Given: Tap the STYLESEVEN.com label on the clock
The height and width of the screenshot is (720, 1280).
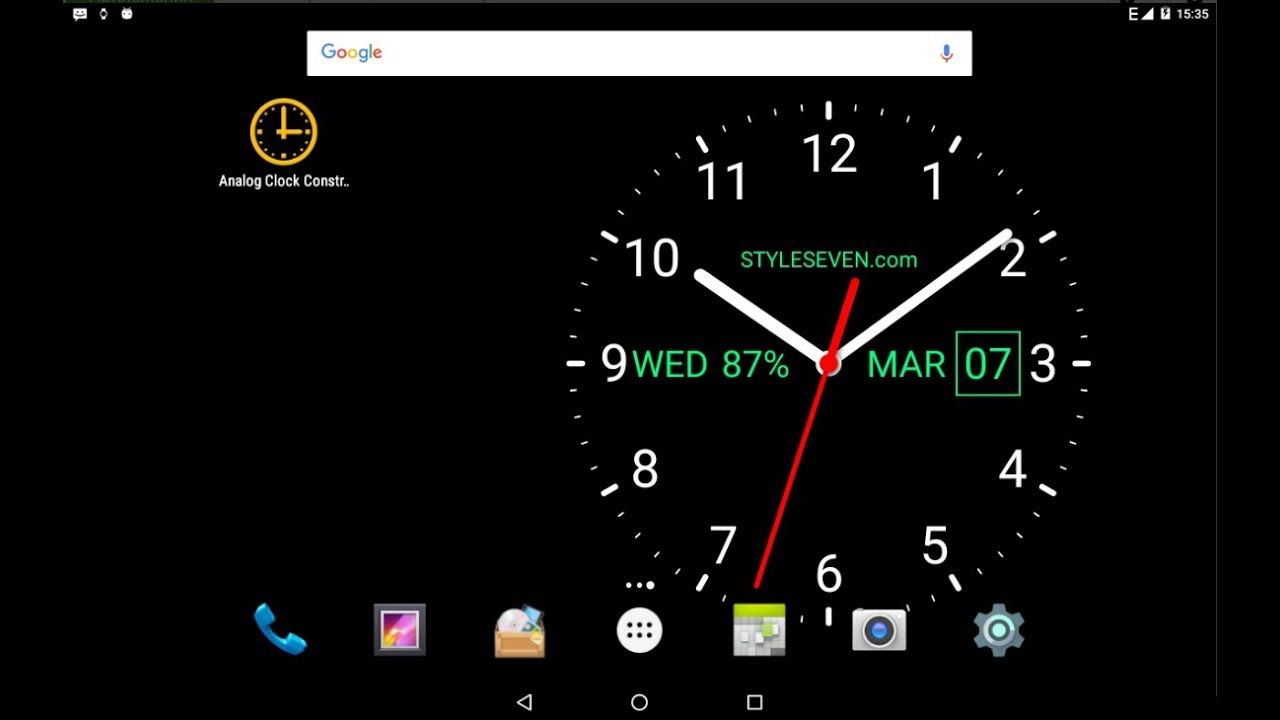Looking at the screenshot, I should pos(827,259).
